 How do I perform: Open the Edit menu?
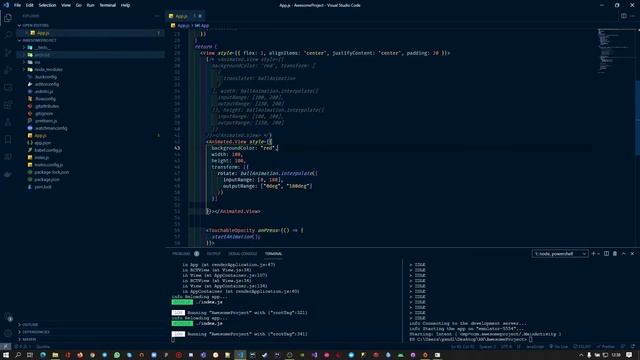pos(30,5)
